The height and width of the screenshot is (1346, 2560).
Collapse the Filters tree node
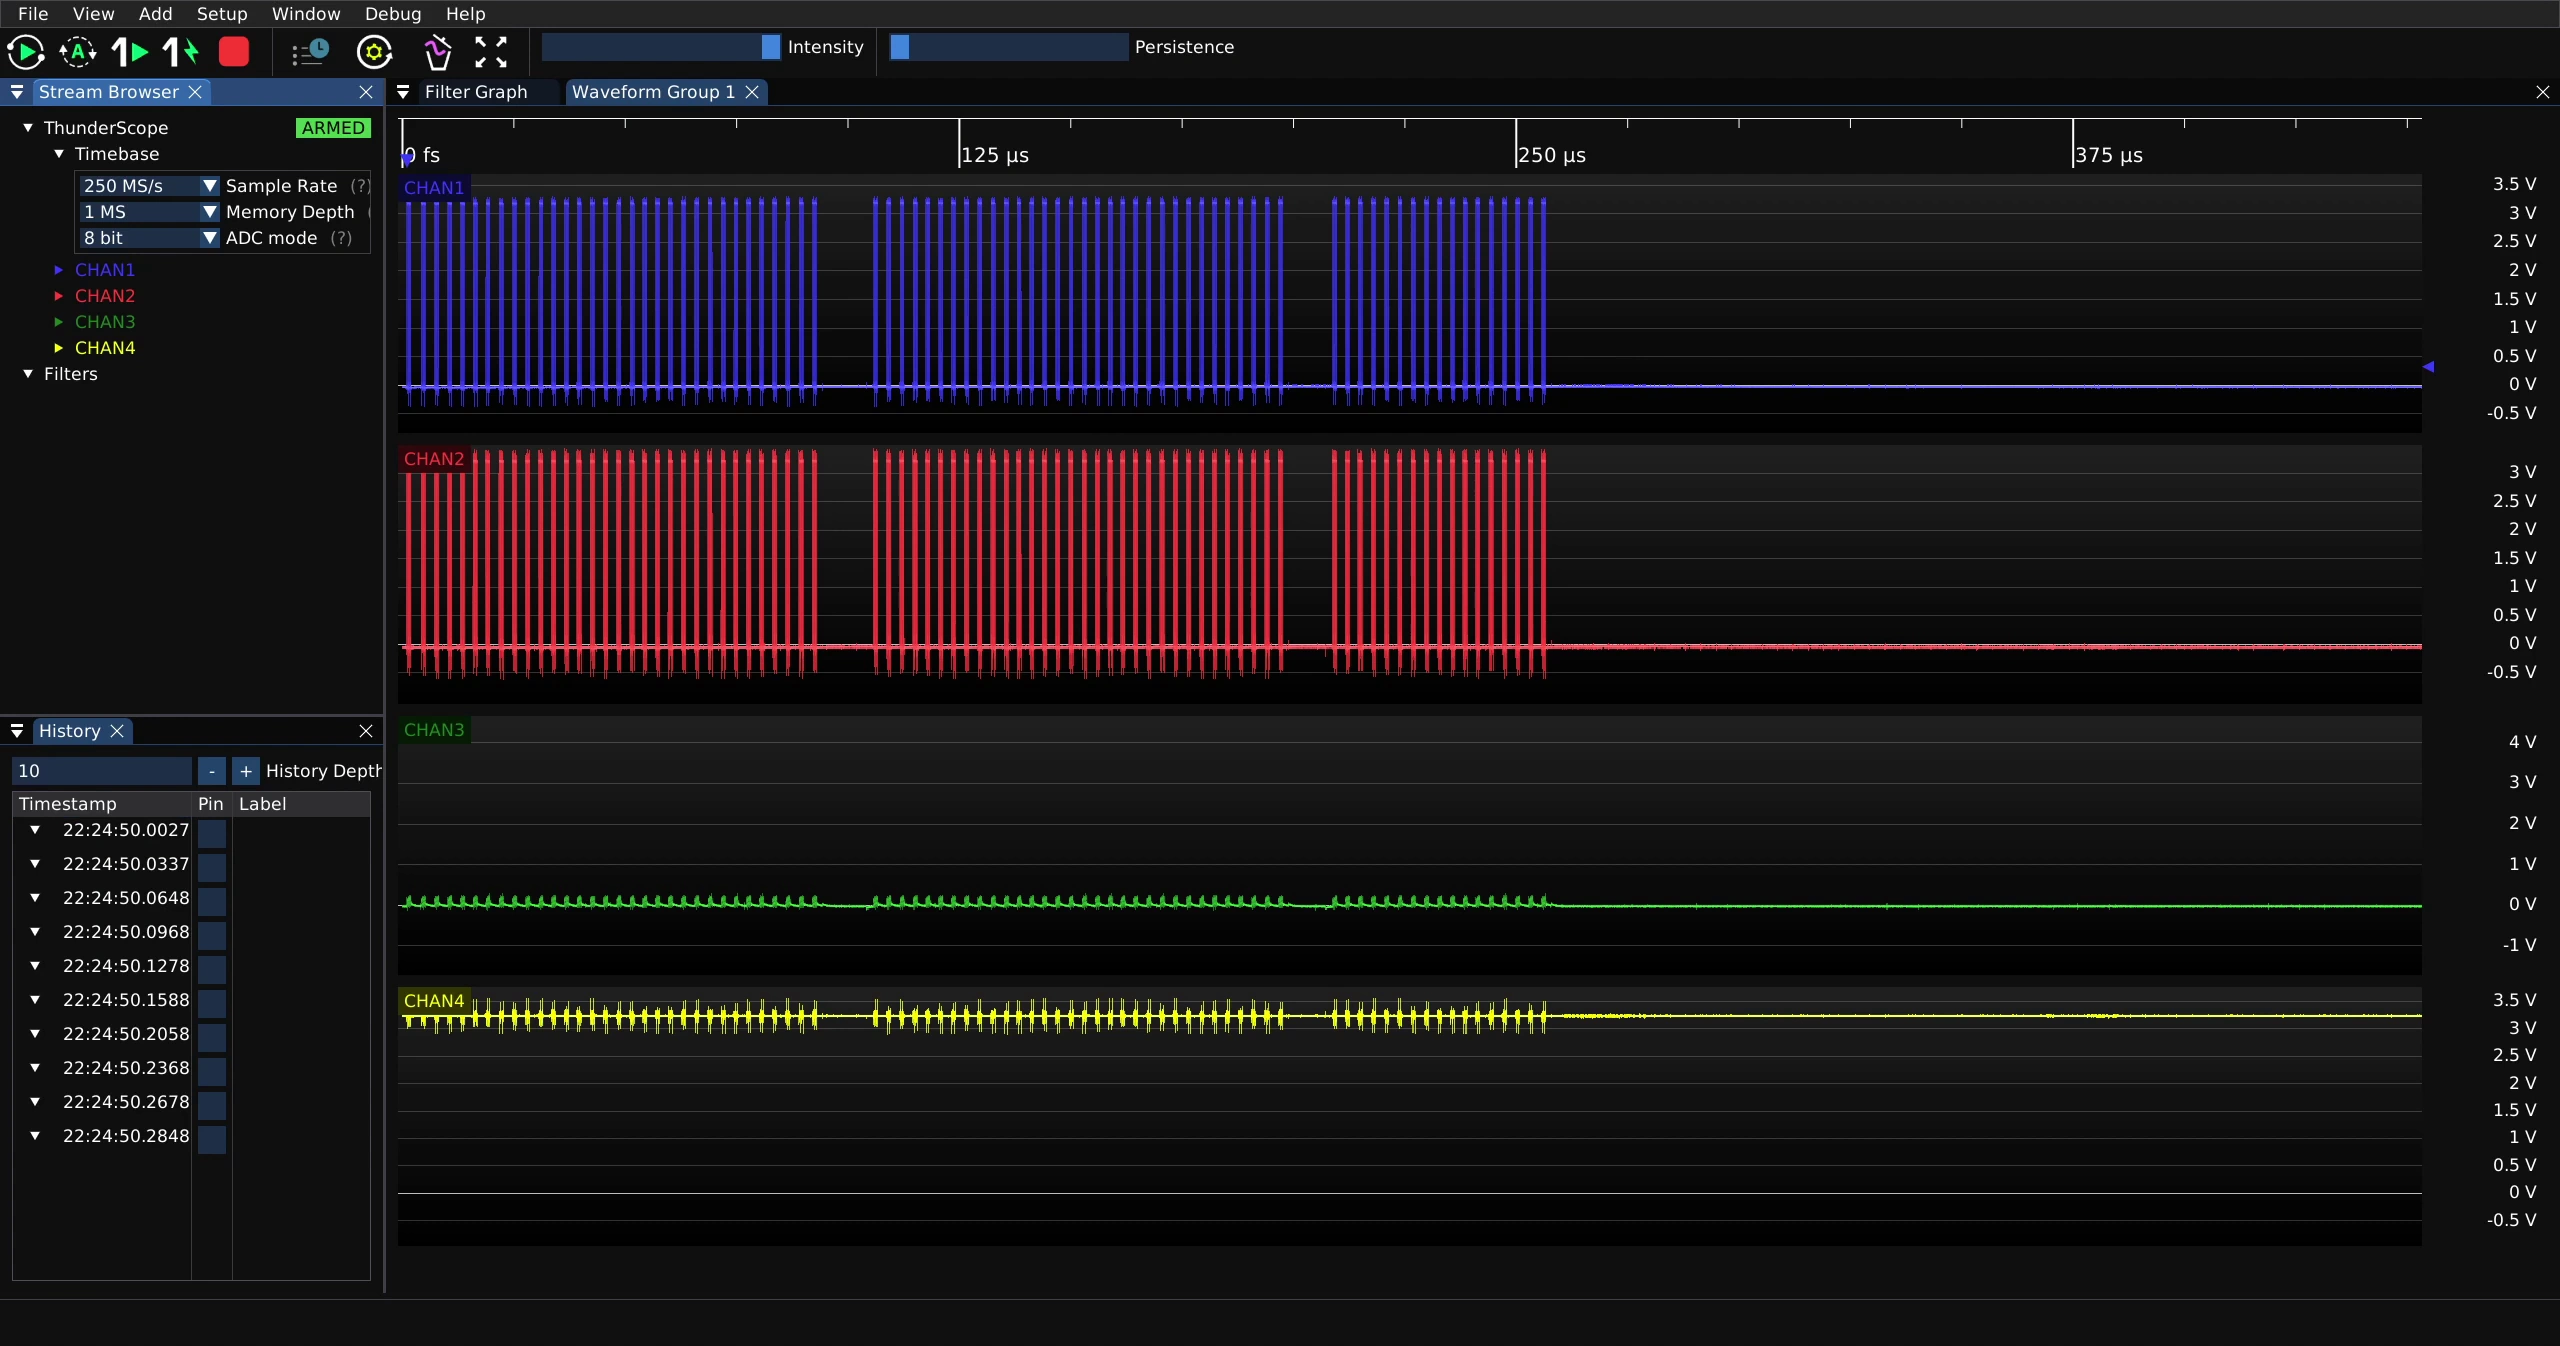pyautogui.click(x=28, y=374)
